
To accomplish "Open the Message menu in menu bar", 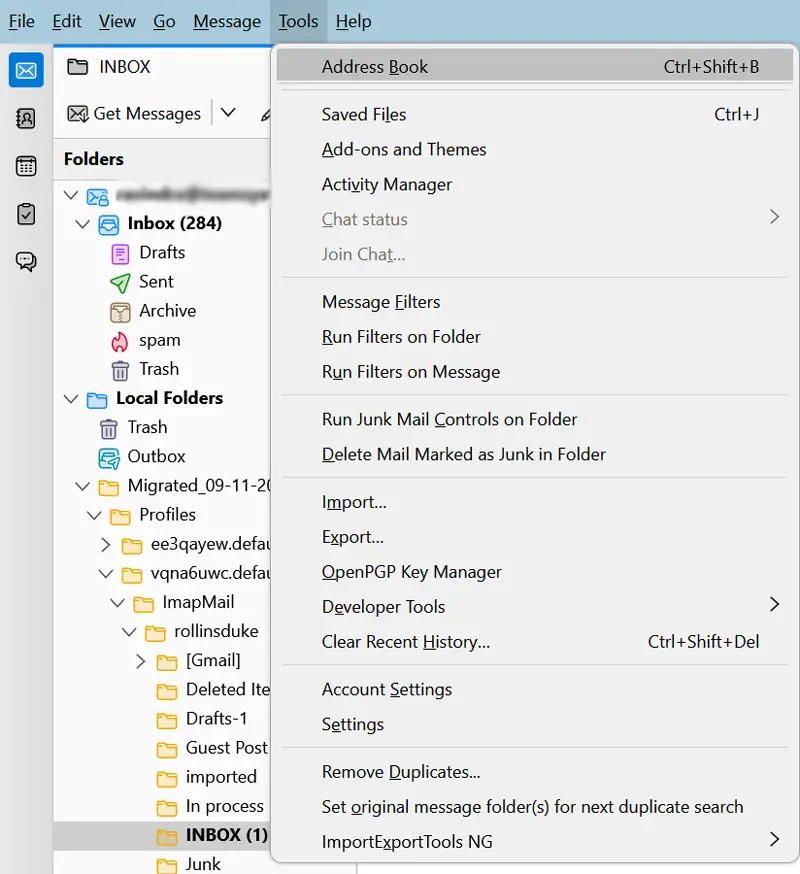I will click(227, 21).
